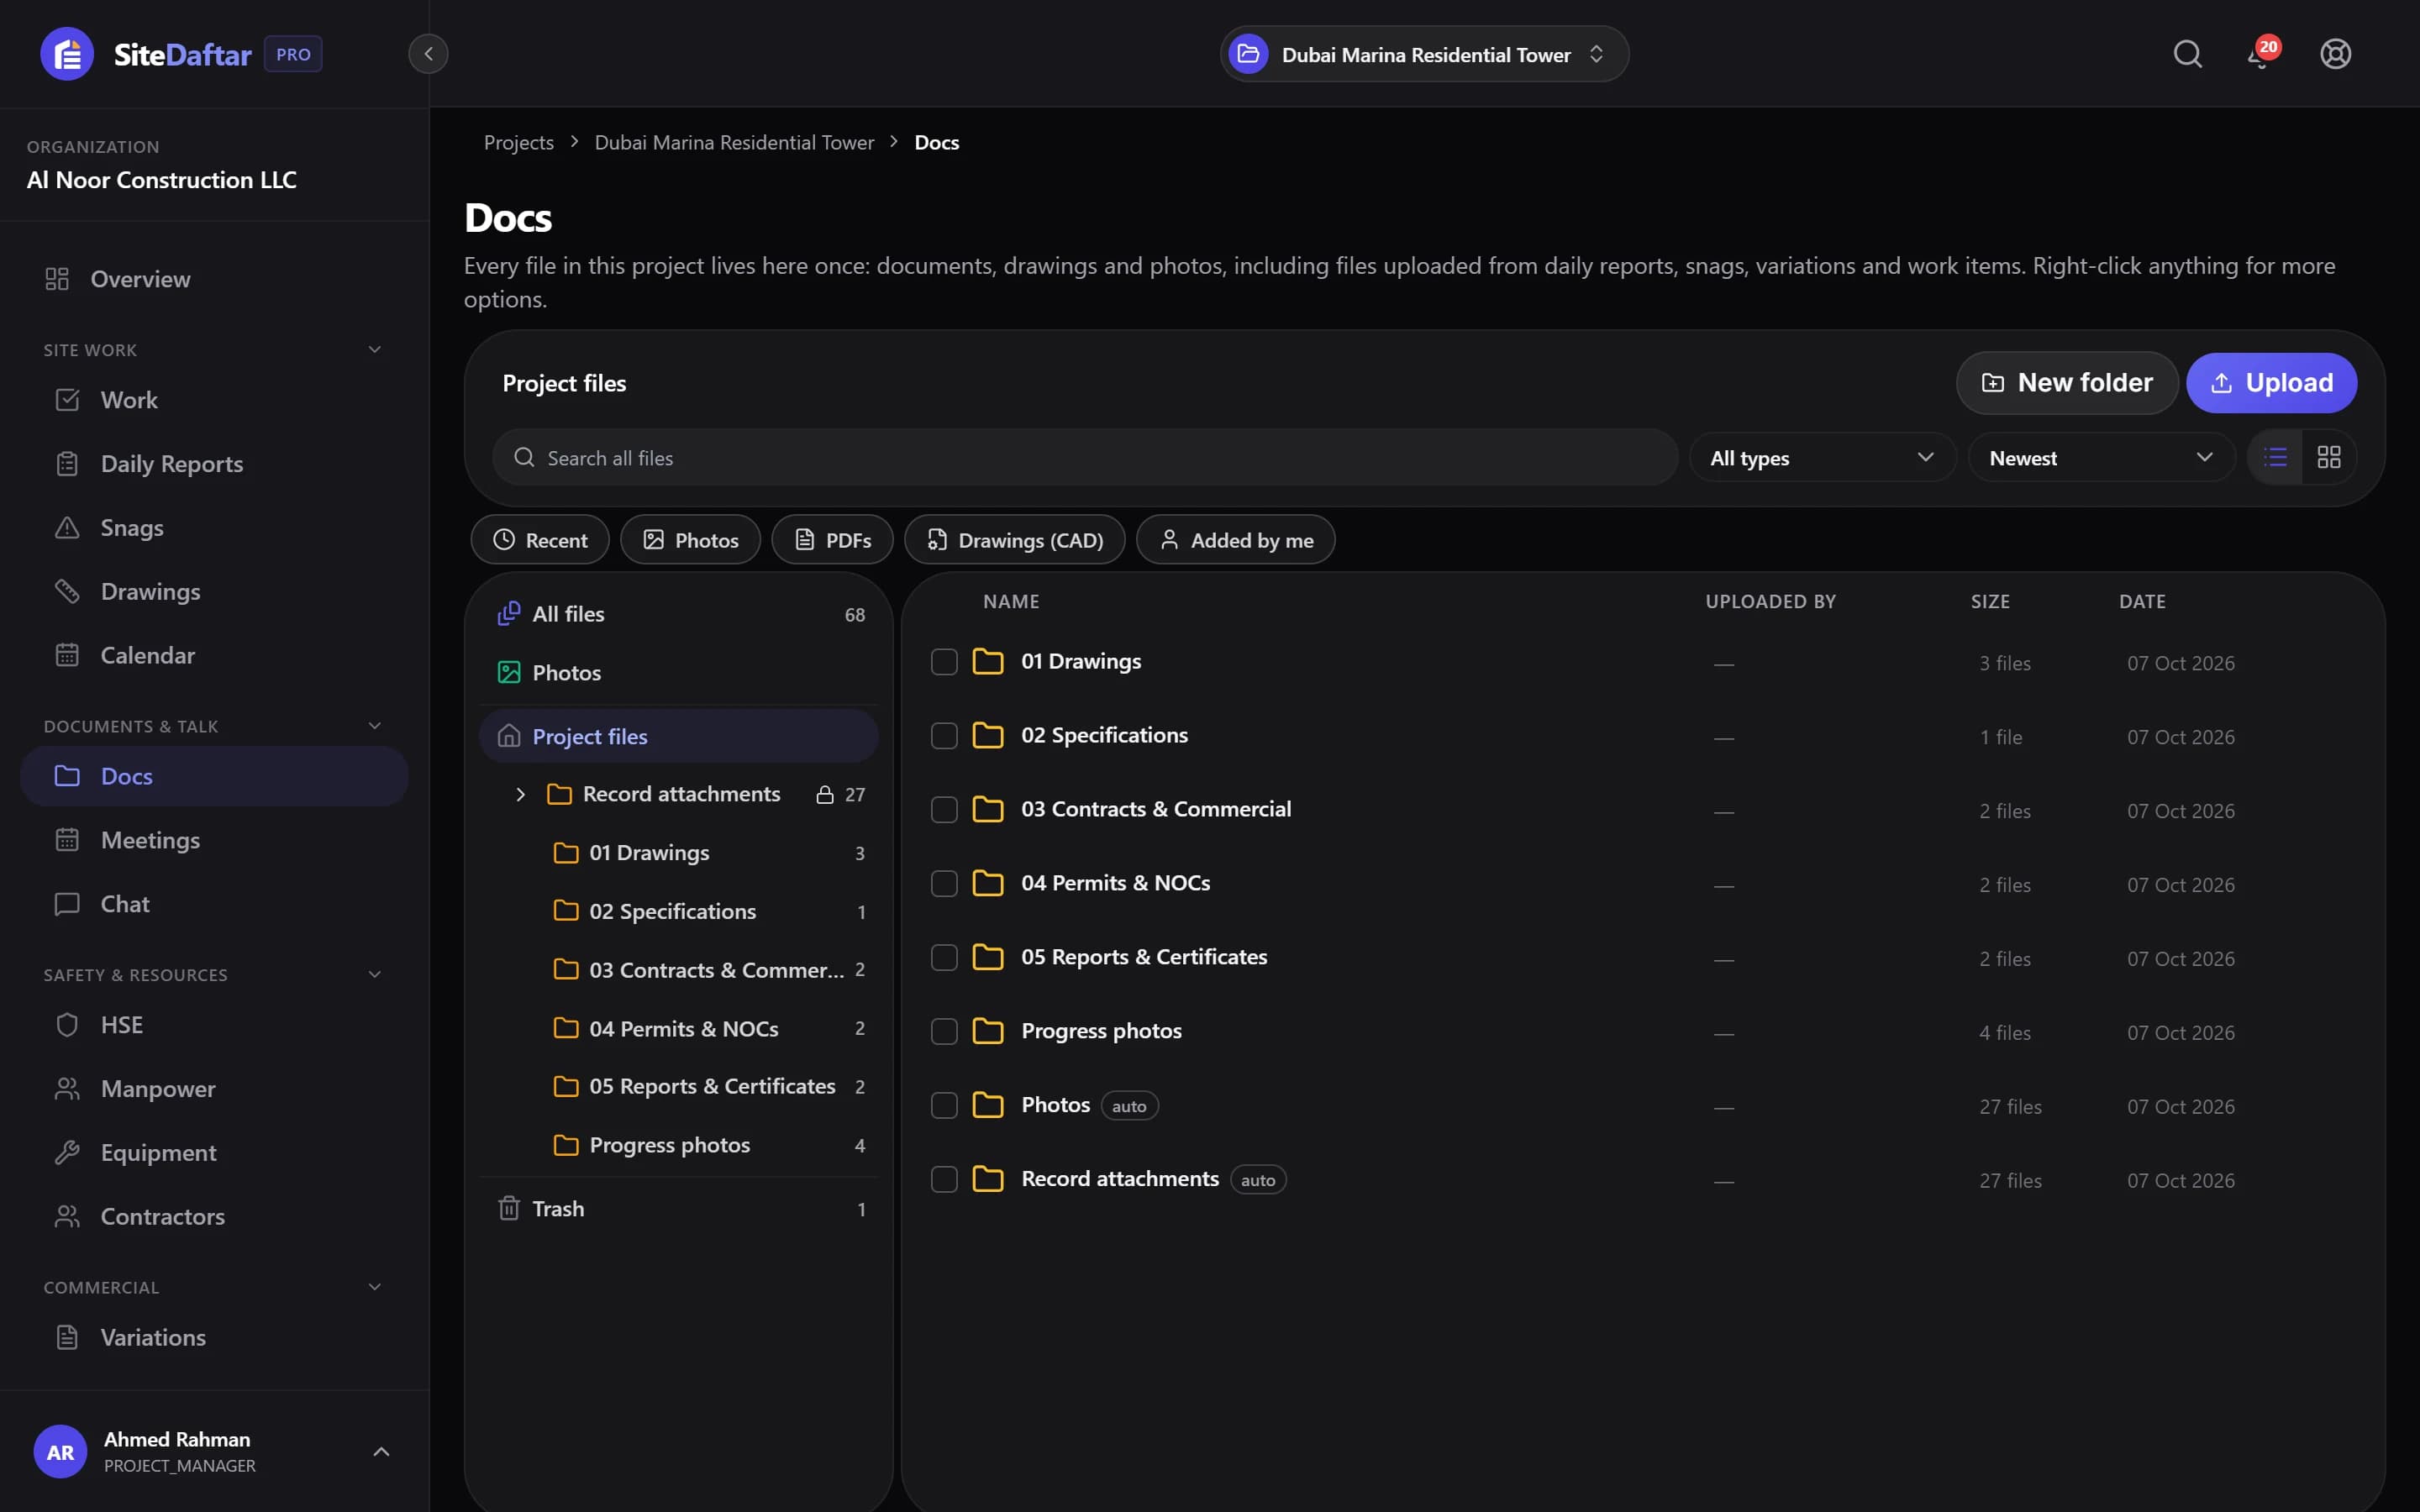
Task: Select the Added by me filter chip
Action: [x=1235, y=540]
